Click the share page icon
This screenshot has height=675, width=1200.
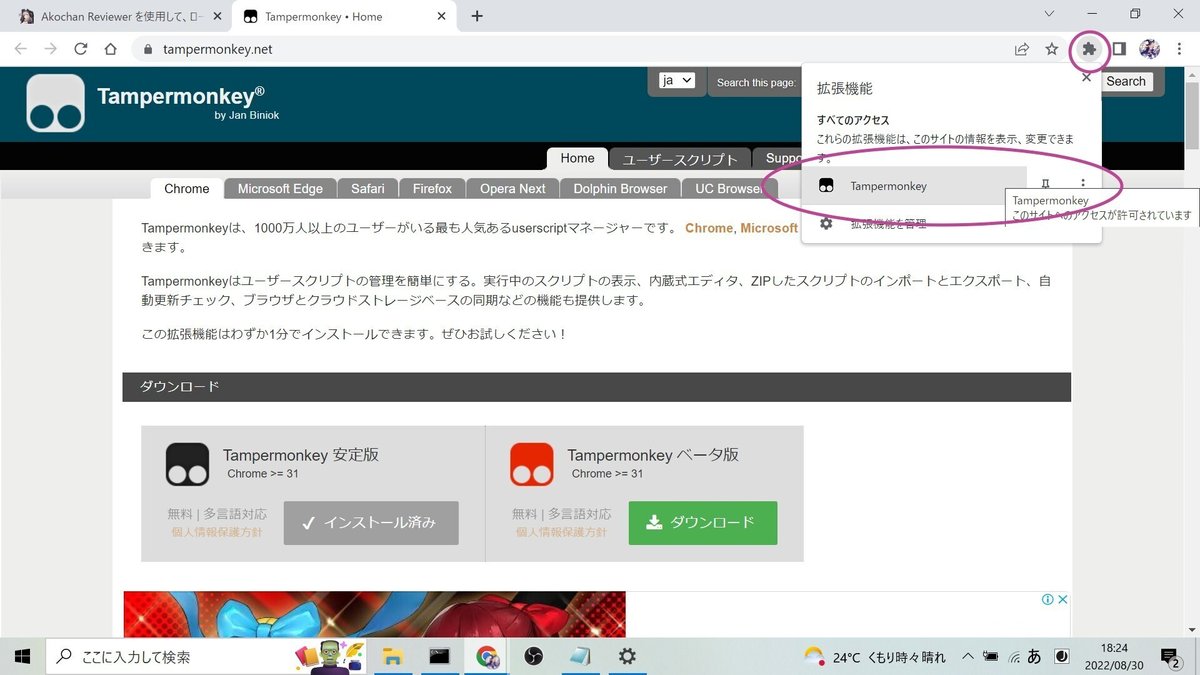[x=1022, y=49]
